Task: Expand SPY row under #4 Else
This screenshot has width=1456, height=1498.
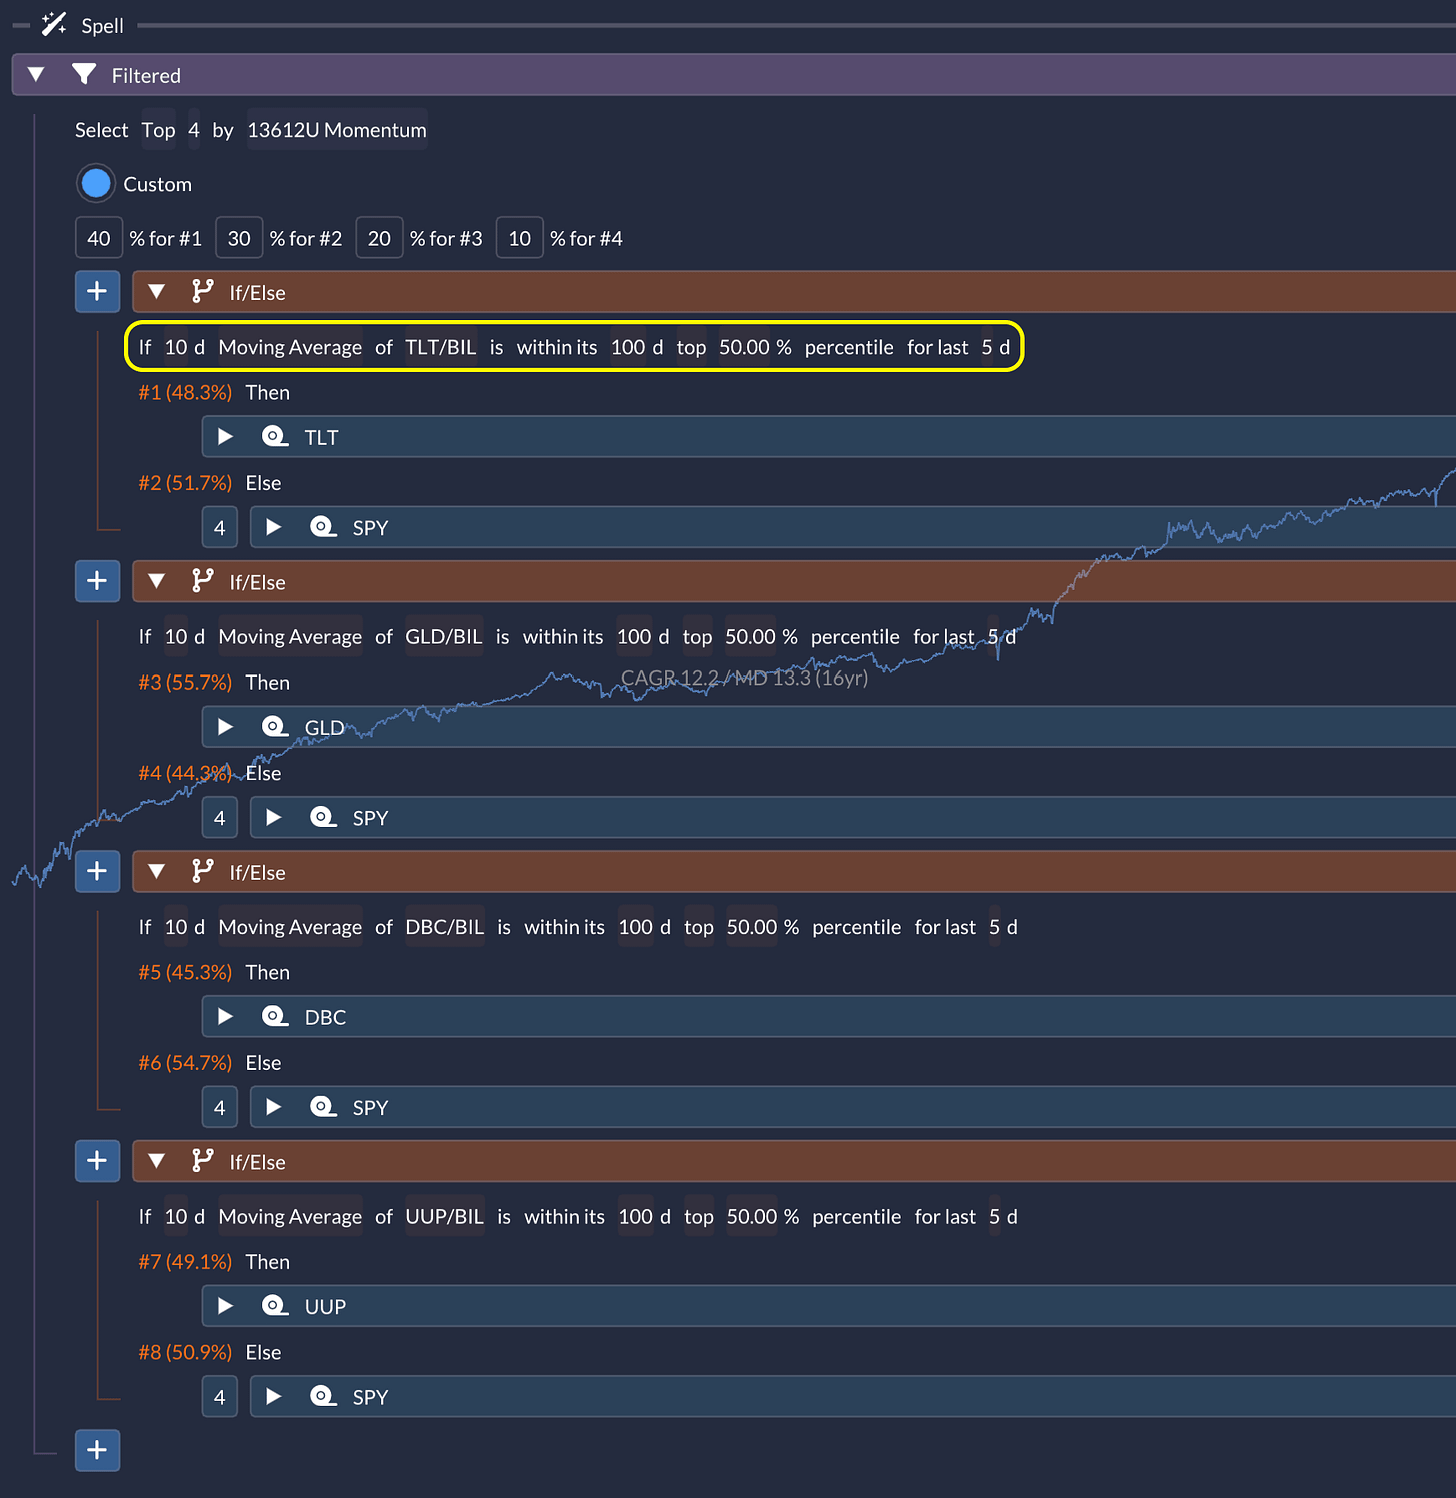Action: click(274, 817)
